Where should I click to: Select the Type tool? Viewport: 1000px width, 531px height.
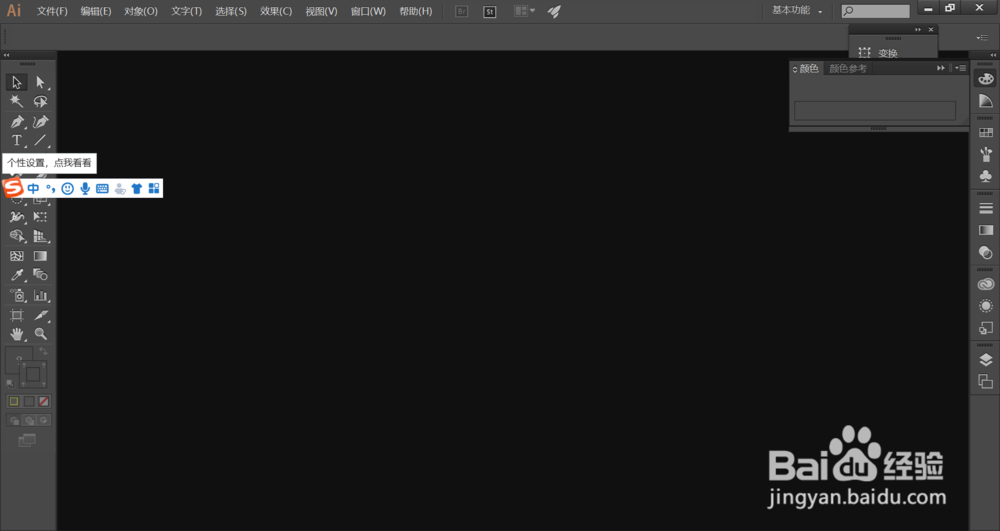[x=17, y=140]
